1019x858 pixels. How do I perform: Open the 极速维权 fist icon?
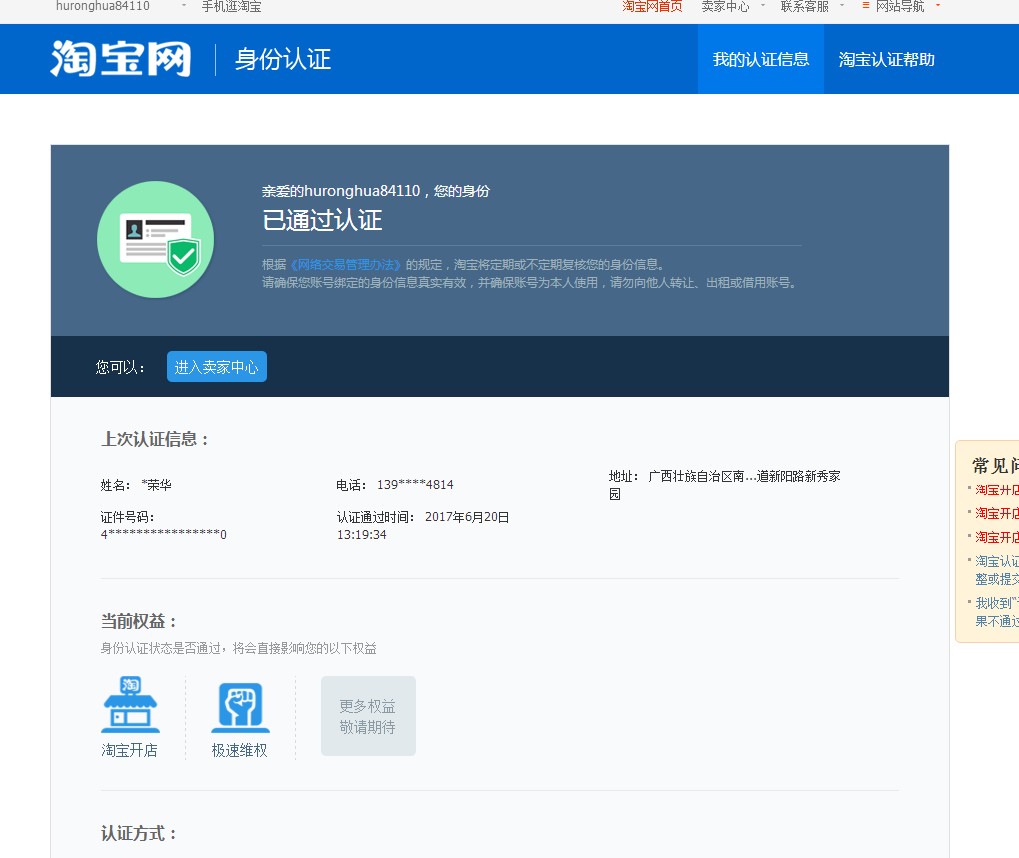240,707
